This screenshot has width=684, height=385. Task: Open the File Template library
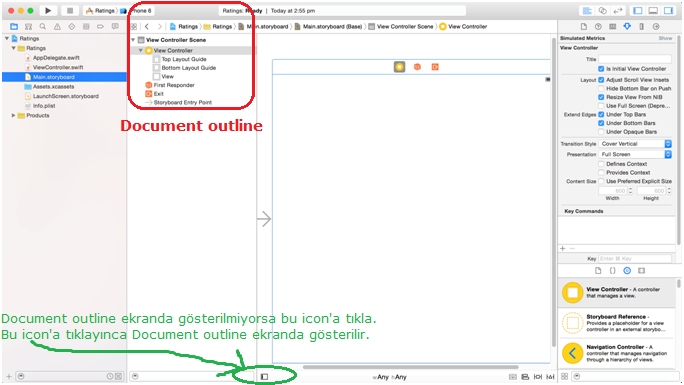point(598,271)
